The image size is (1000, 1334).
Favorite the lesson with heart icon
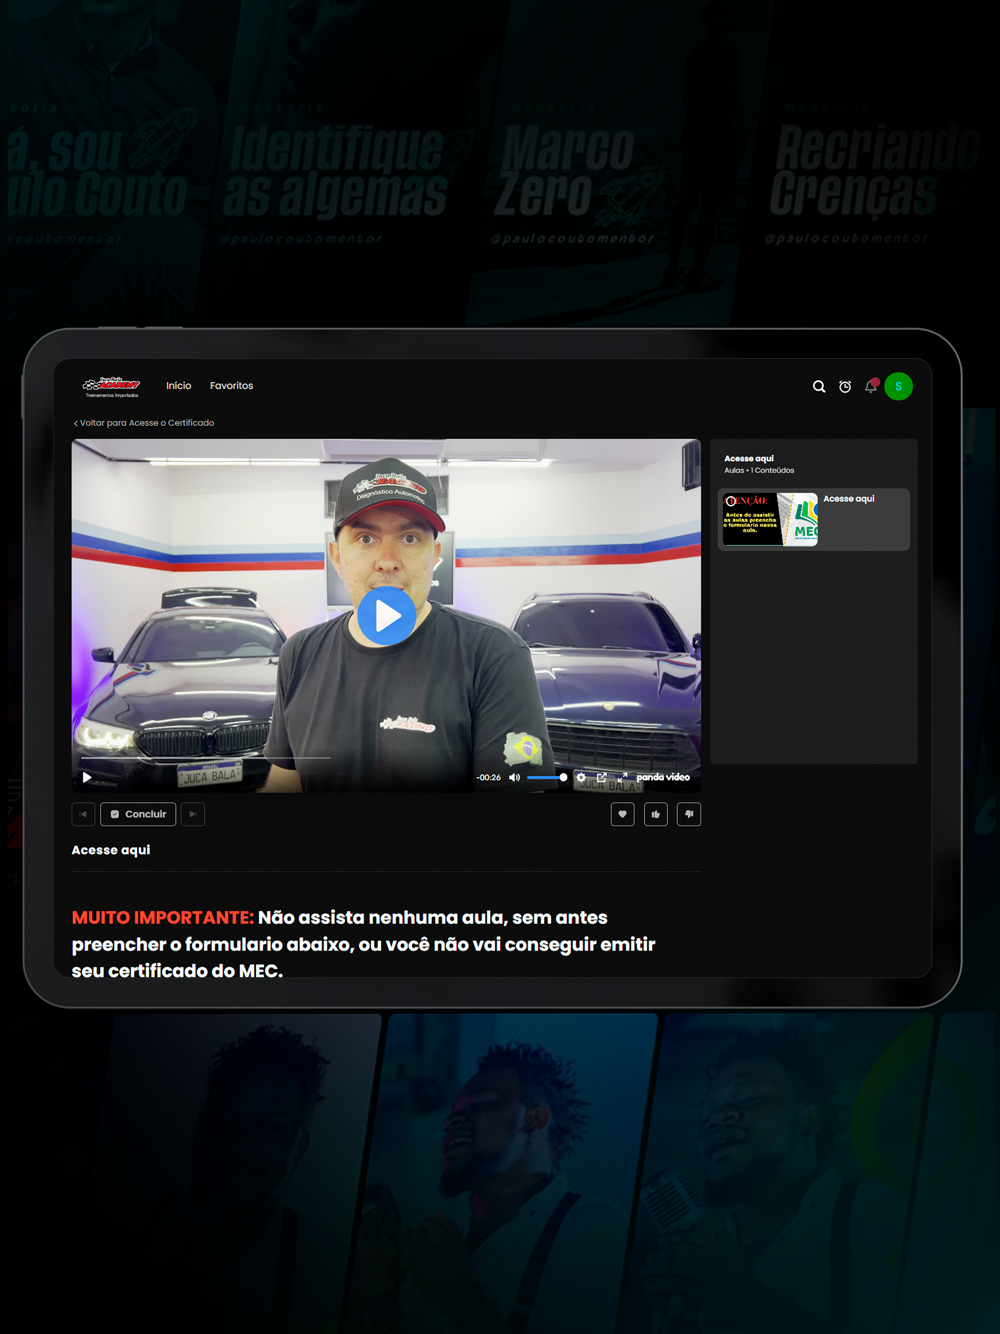coord(622,814)
